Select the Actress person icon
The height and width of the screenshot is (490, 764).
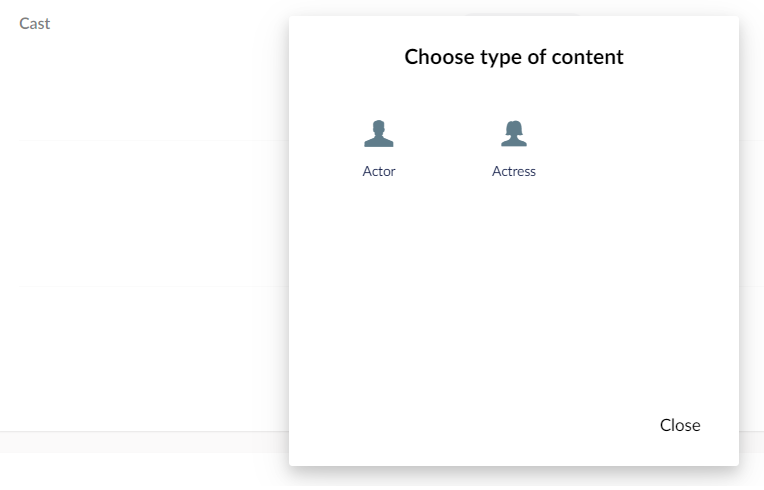(514, 133)
